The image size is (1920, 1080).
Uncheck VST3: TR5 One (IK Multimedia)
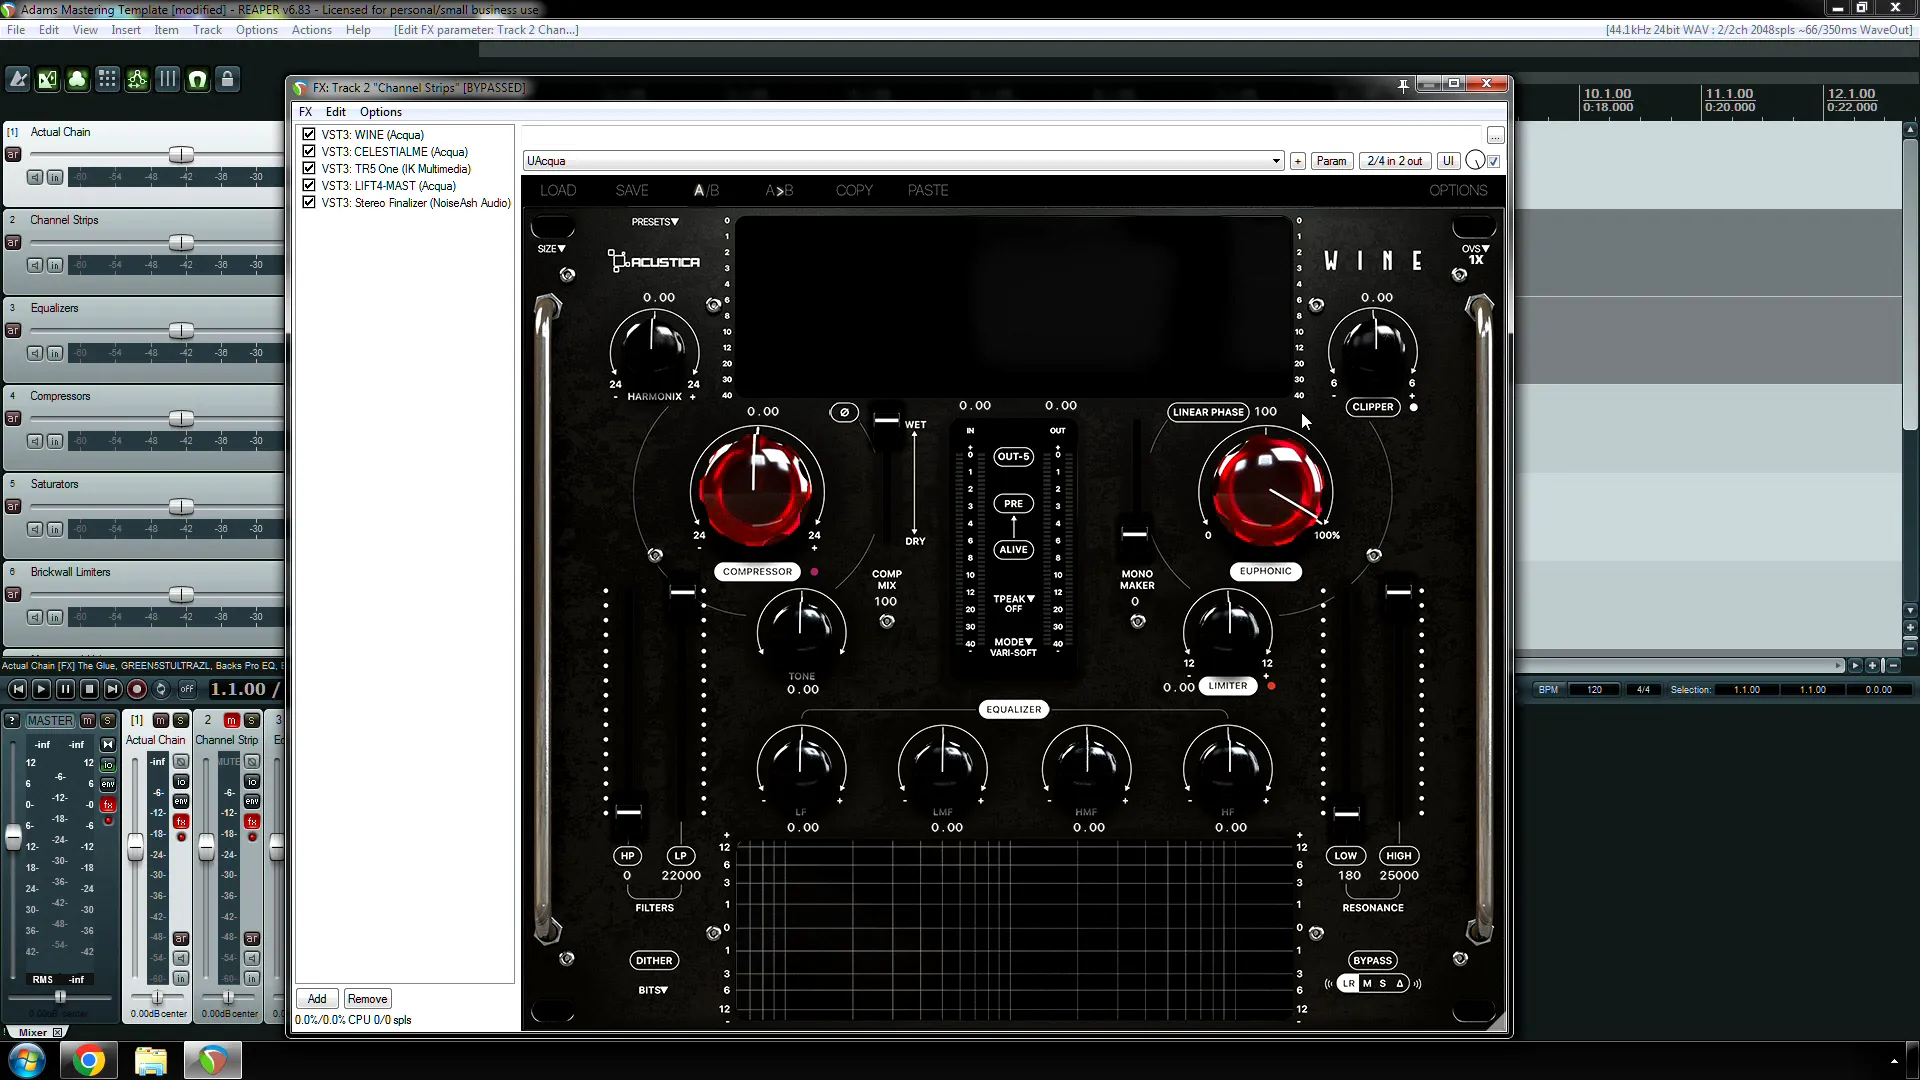pyautogui.click(x=309, y=168)
